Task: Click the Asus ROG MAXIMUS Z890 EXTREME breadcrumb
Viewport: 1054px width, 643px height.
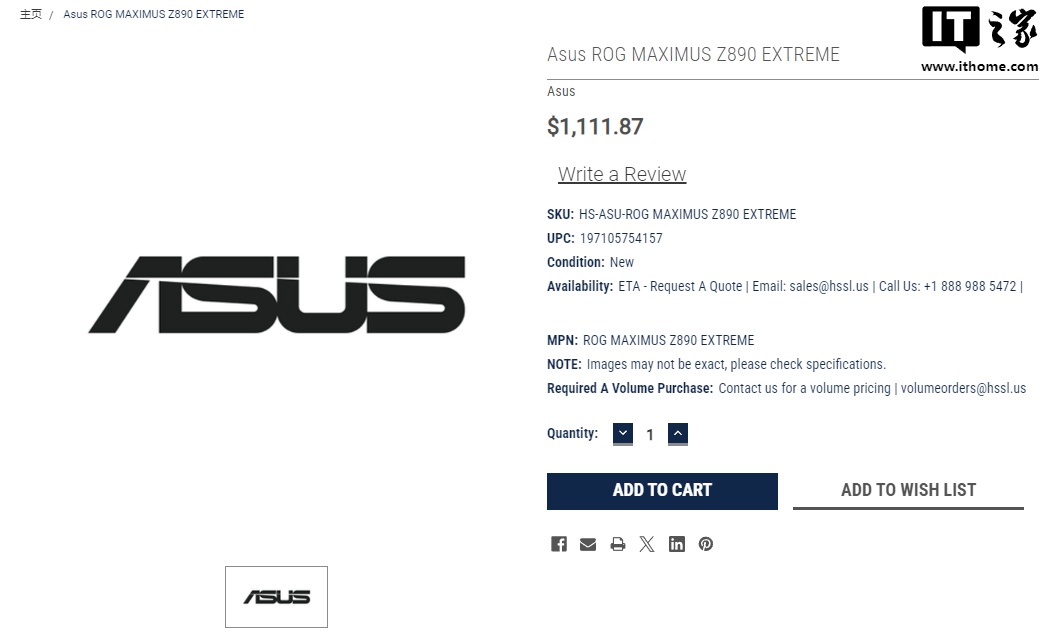Action: 153,14
